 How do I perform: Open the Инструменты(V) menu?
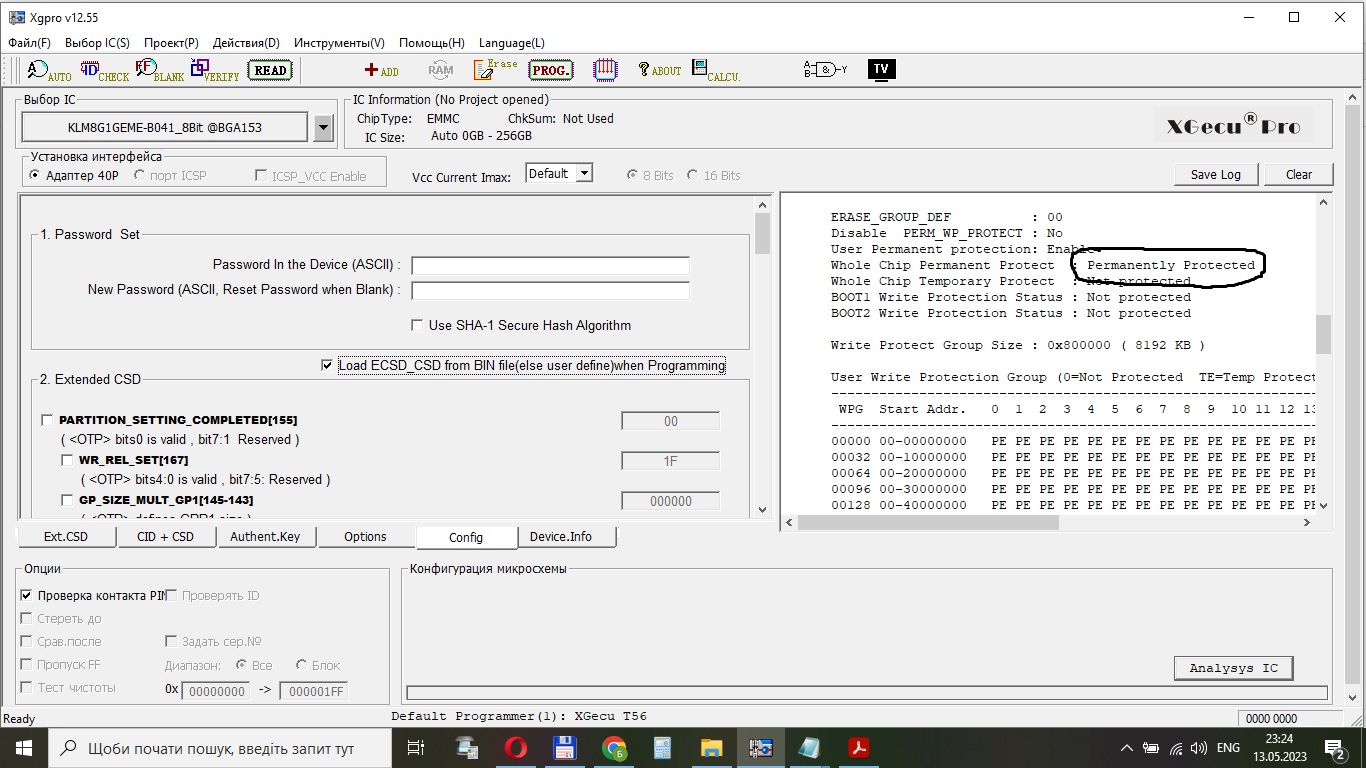pos(339,43)
